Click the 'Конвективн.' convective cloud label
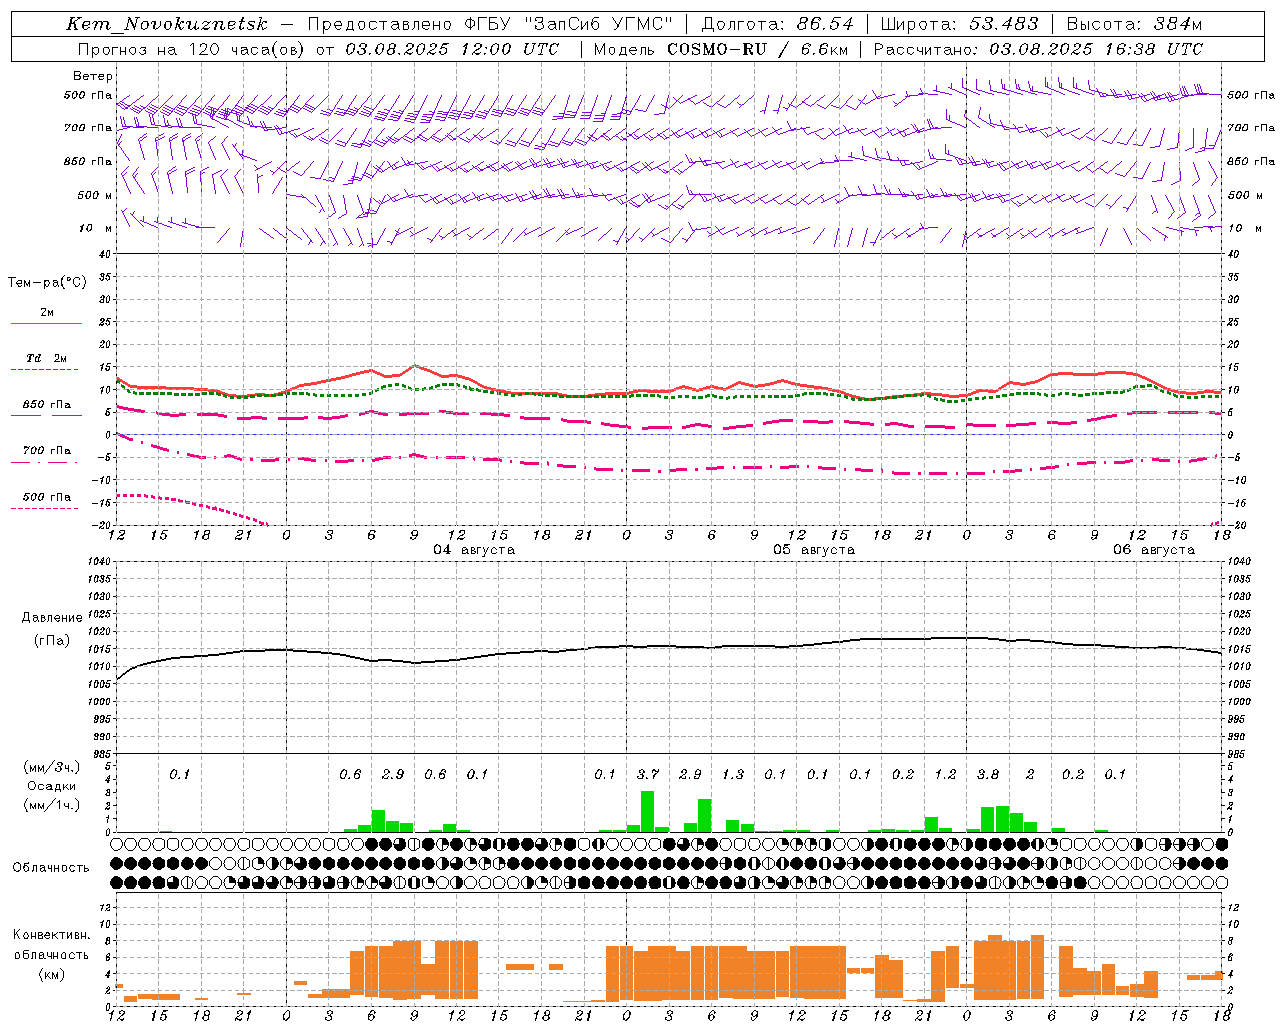 (x=52, y=935)
